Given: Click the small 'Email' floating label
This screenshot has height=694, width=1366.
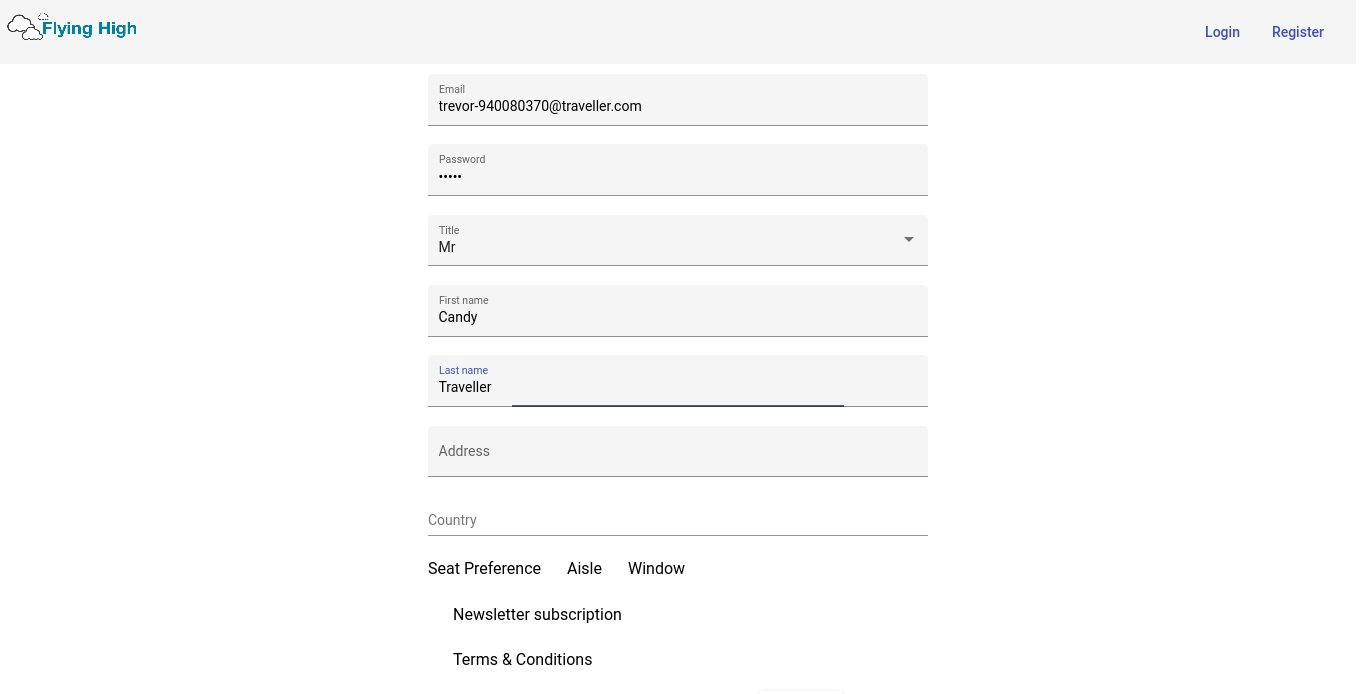Looking at the screenshot, I should [x=452, y=89].
